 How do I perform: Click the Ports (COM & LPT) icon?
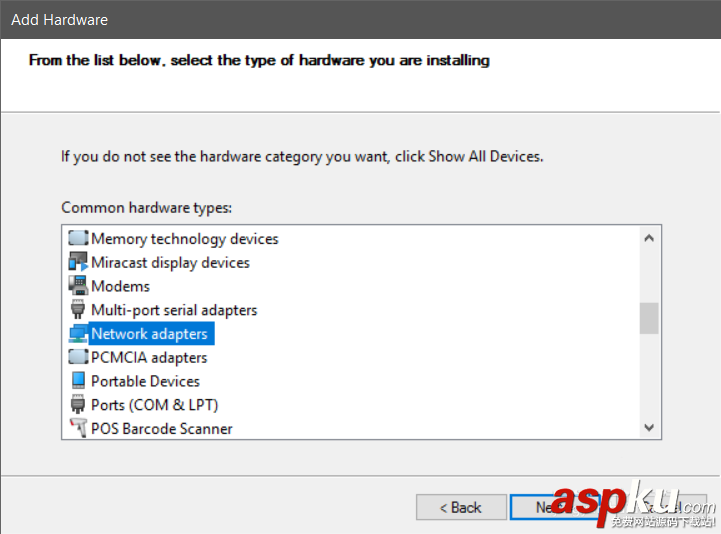coord(78,405)
